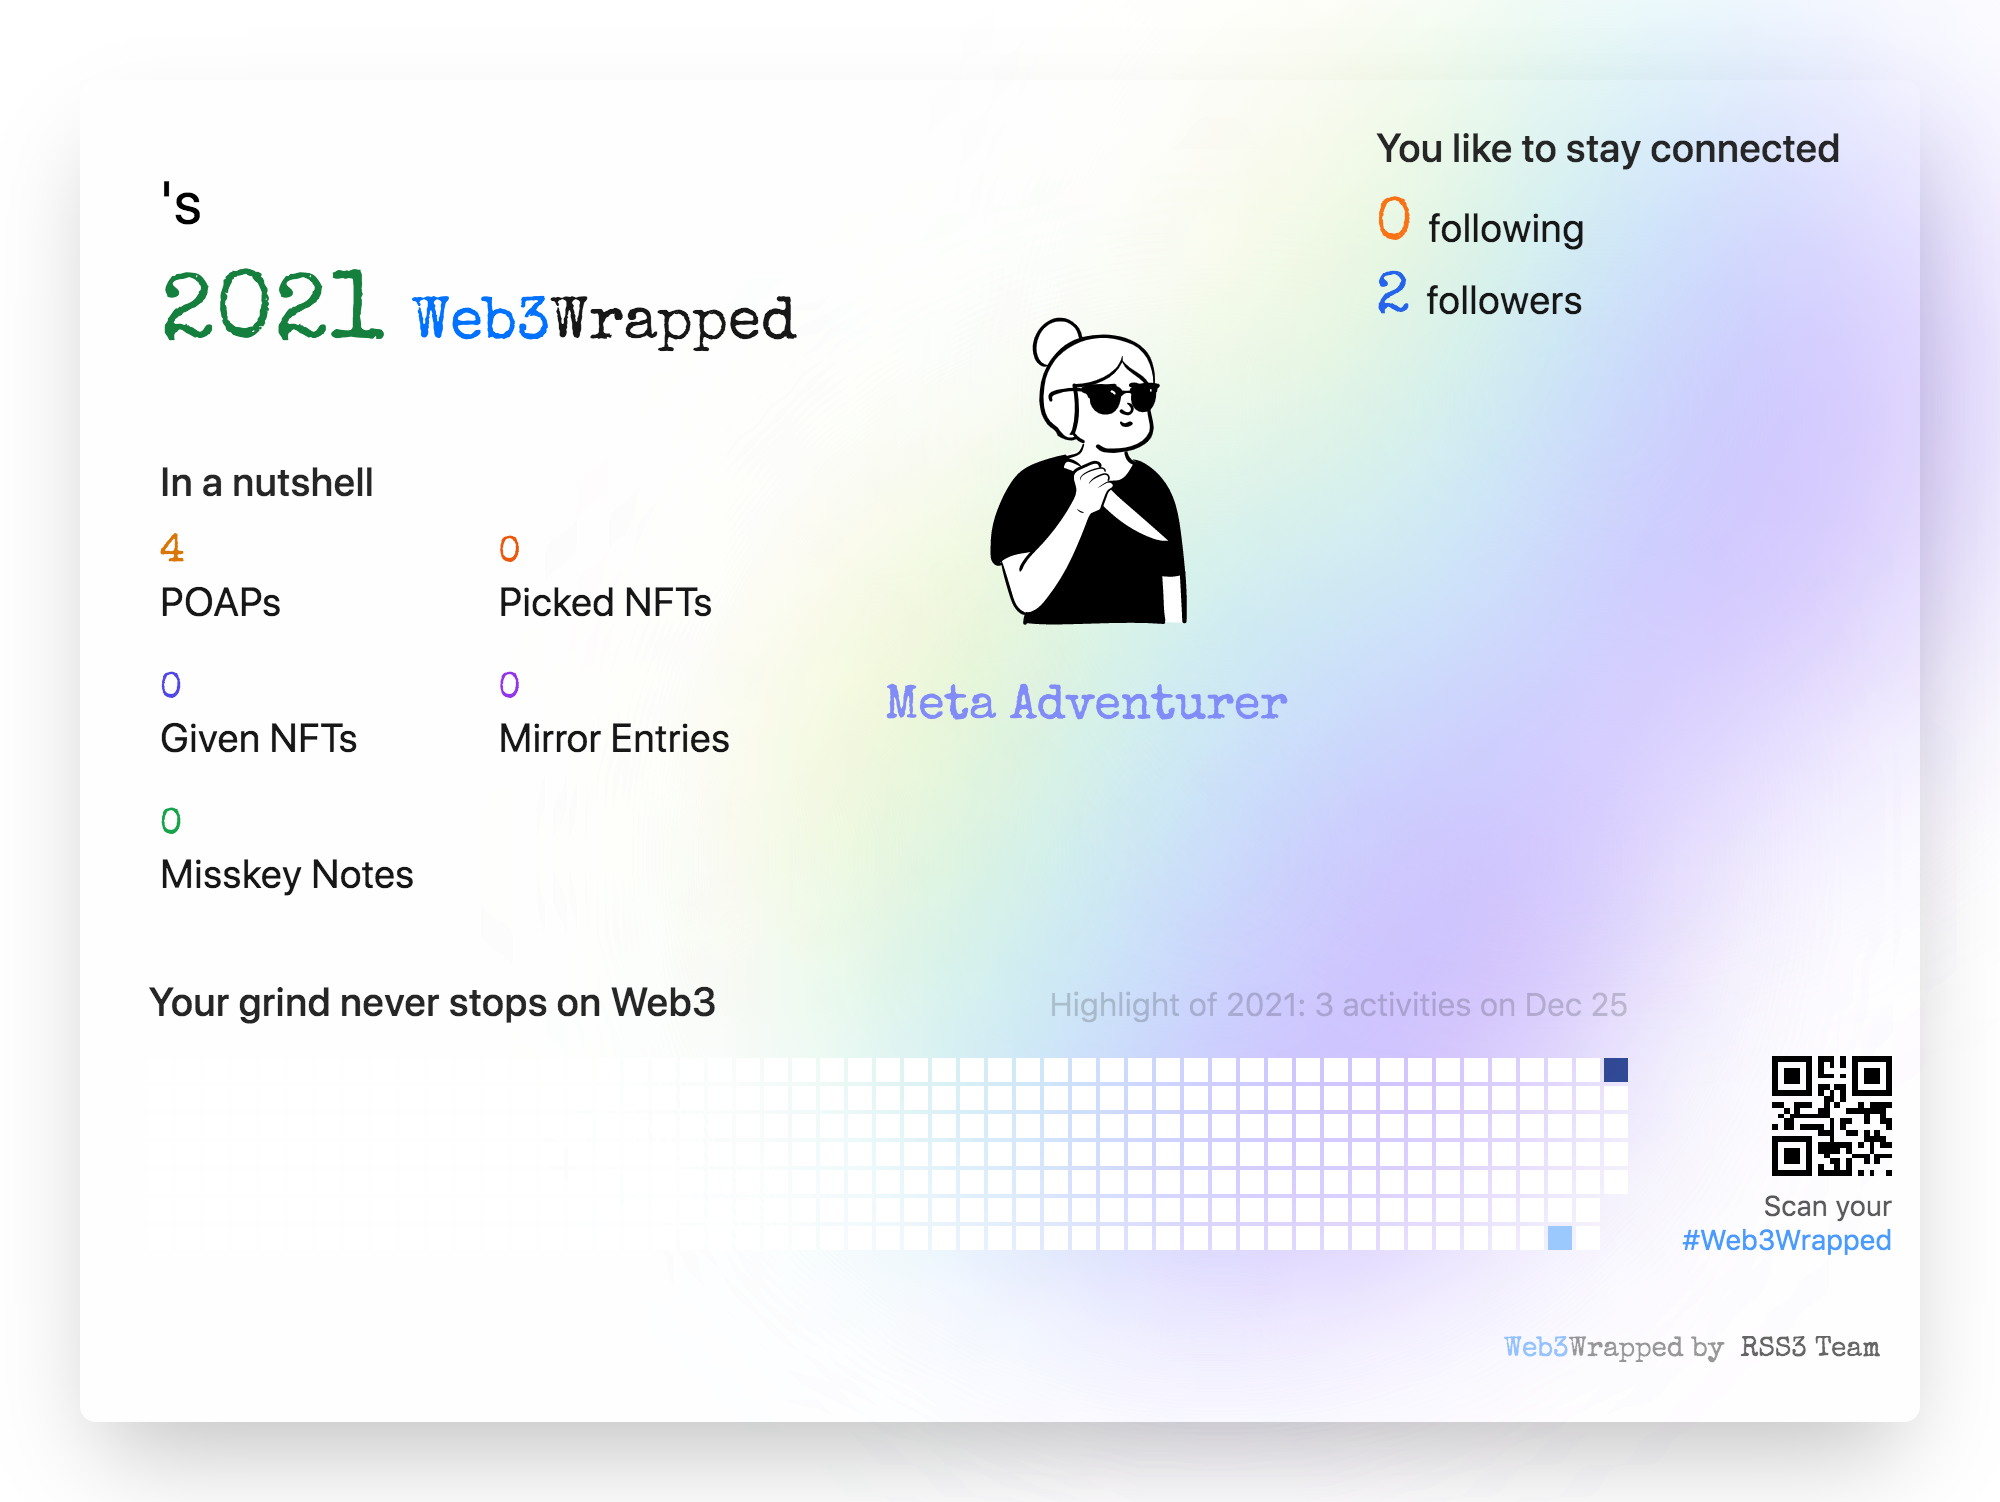Click the blue 2 followers count
Viewport: 2000px width, 1502px height.
[1393, 292]
